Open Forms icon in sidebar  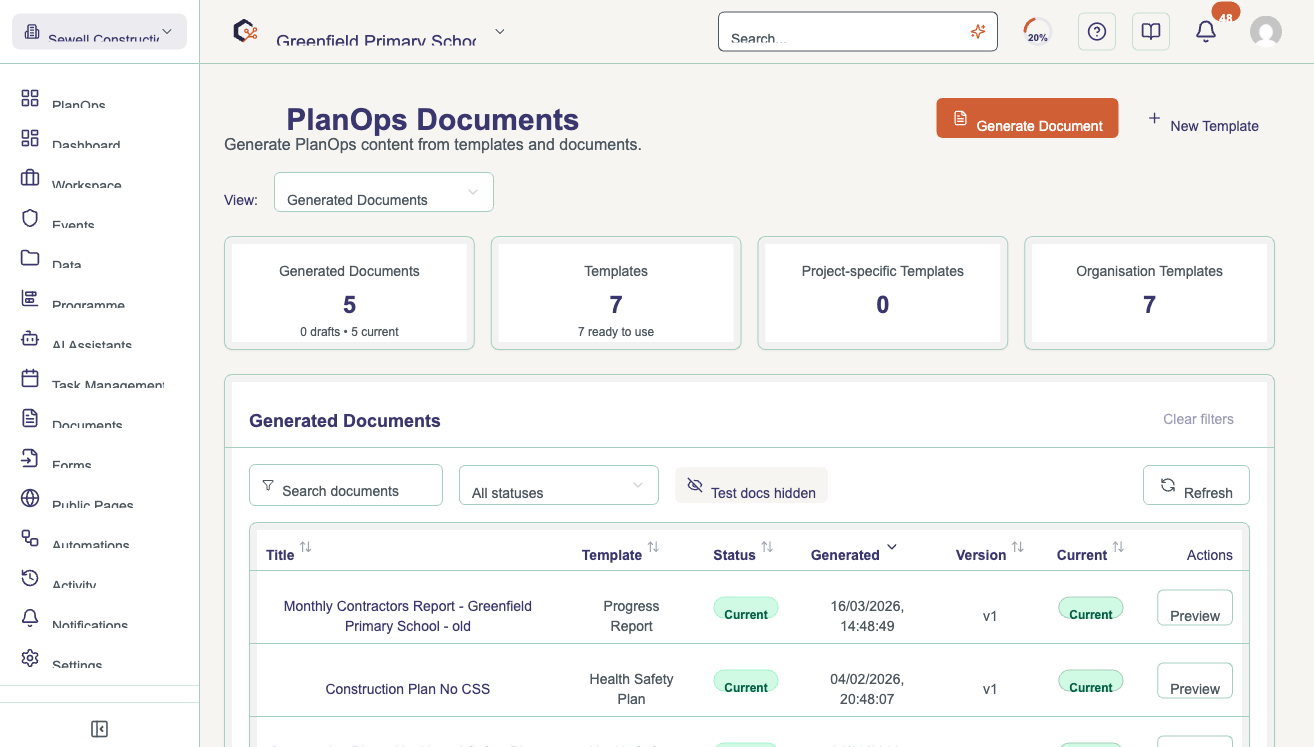(30, 458)
